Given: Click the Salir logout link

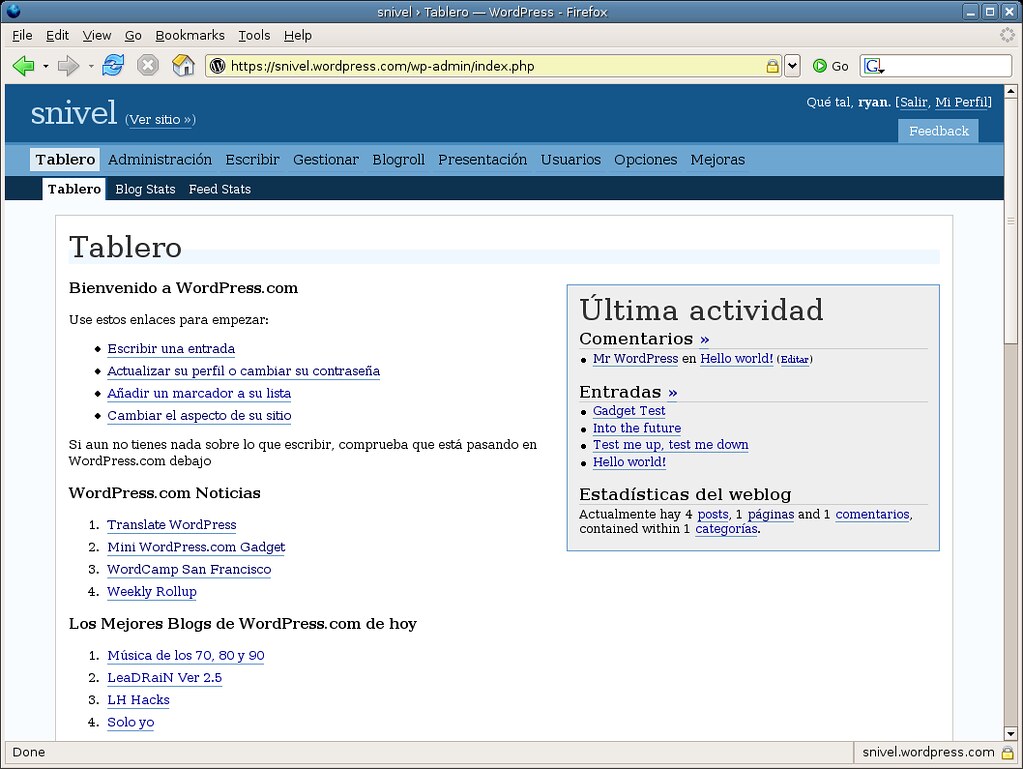Looking at the screenshot, I should tap(913, 102).
